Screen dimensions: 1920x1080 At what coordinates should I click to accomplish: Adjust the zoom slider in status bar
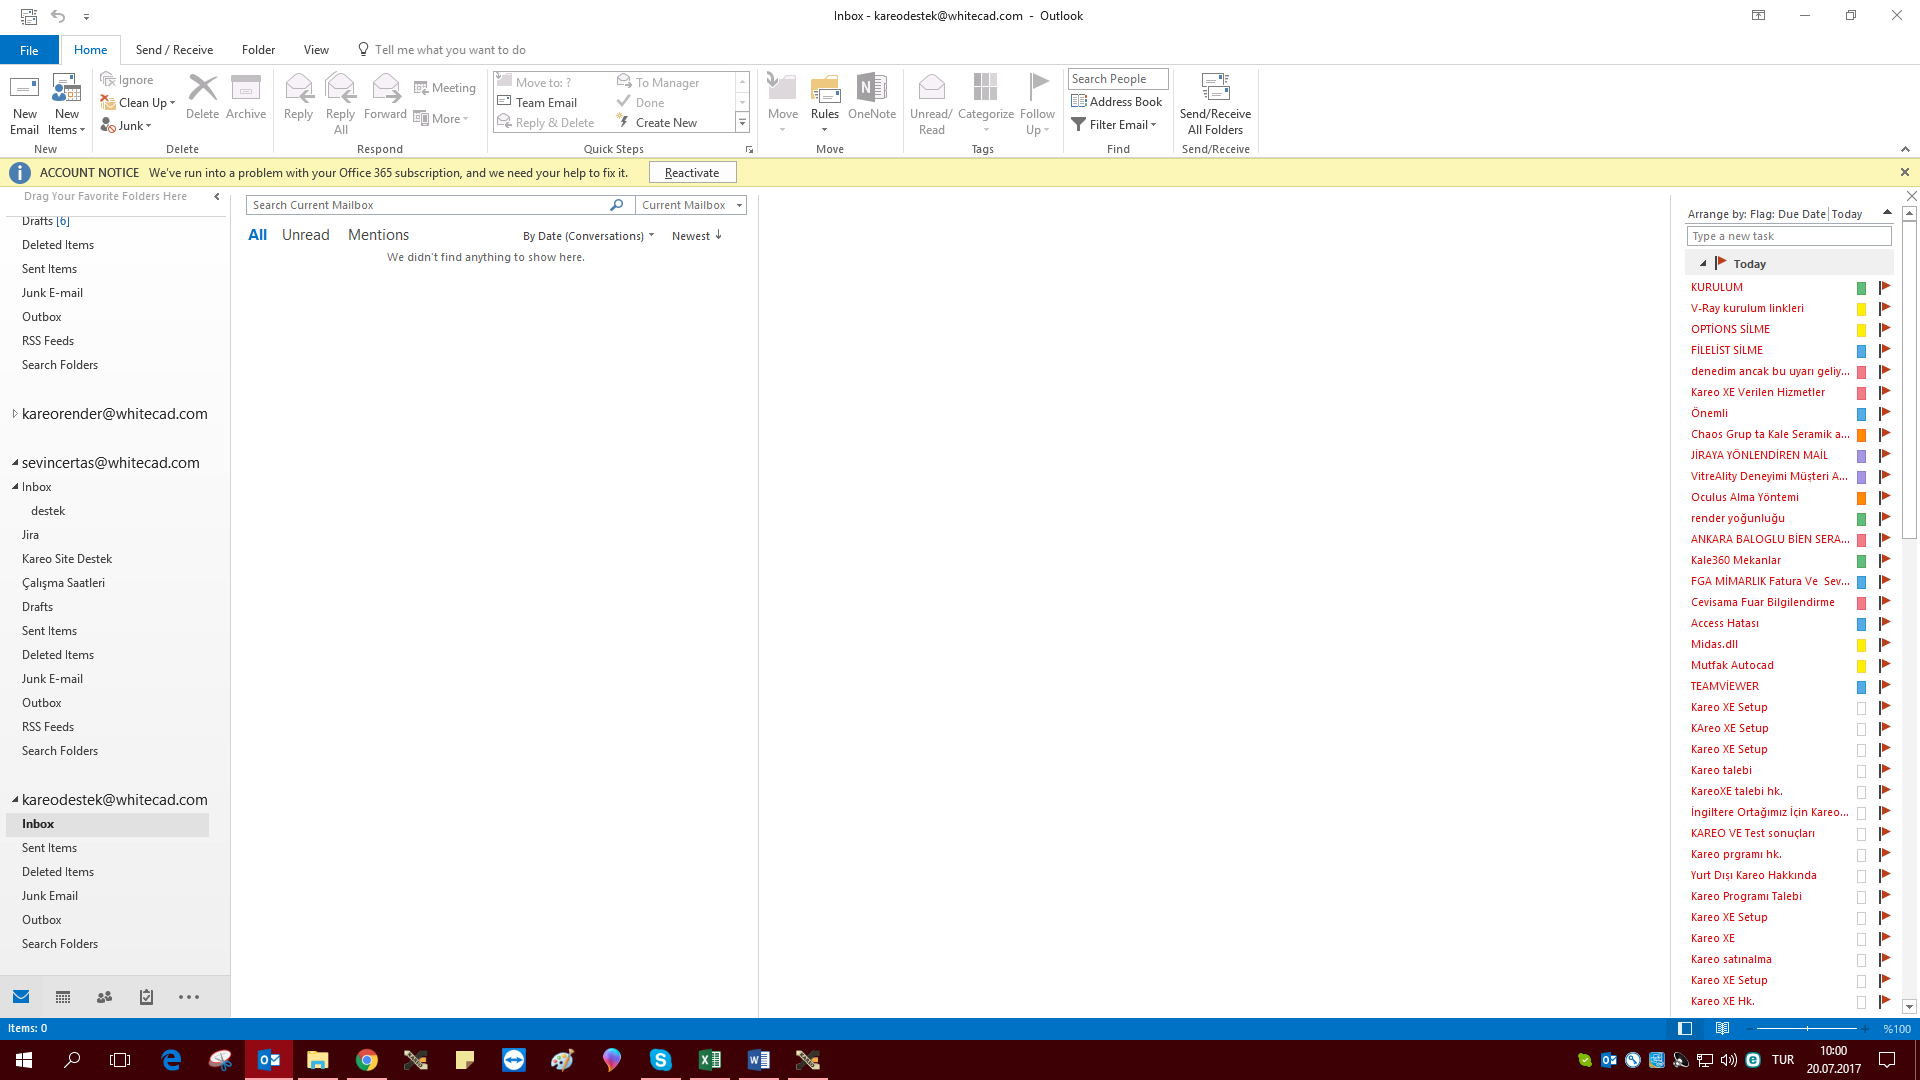tap(1807, 1029)
